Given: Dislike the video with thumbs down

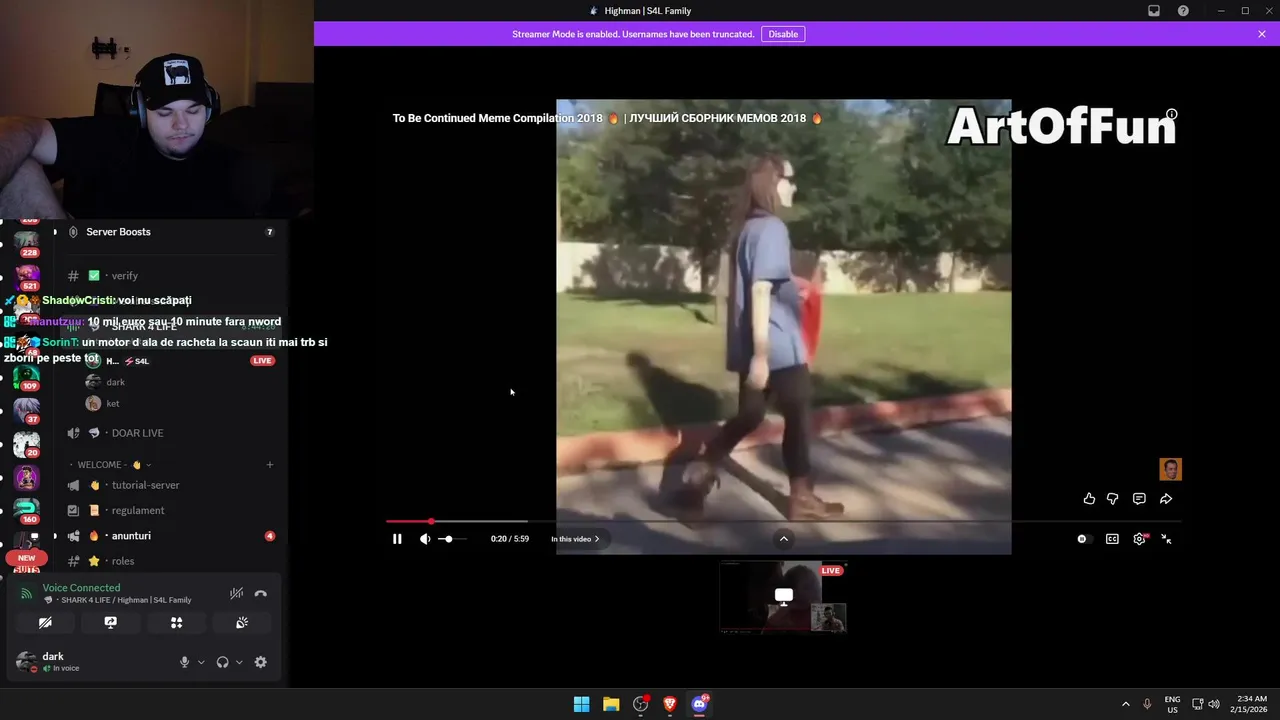Looking at the screenshot, I should [1112, 499].
